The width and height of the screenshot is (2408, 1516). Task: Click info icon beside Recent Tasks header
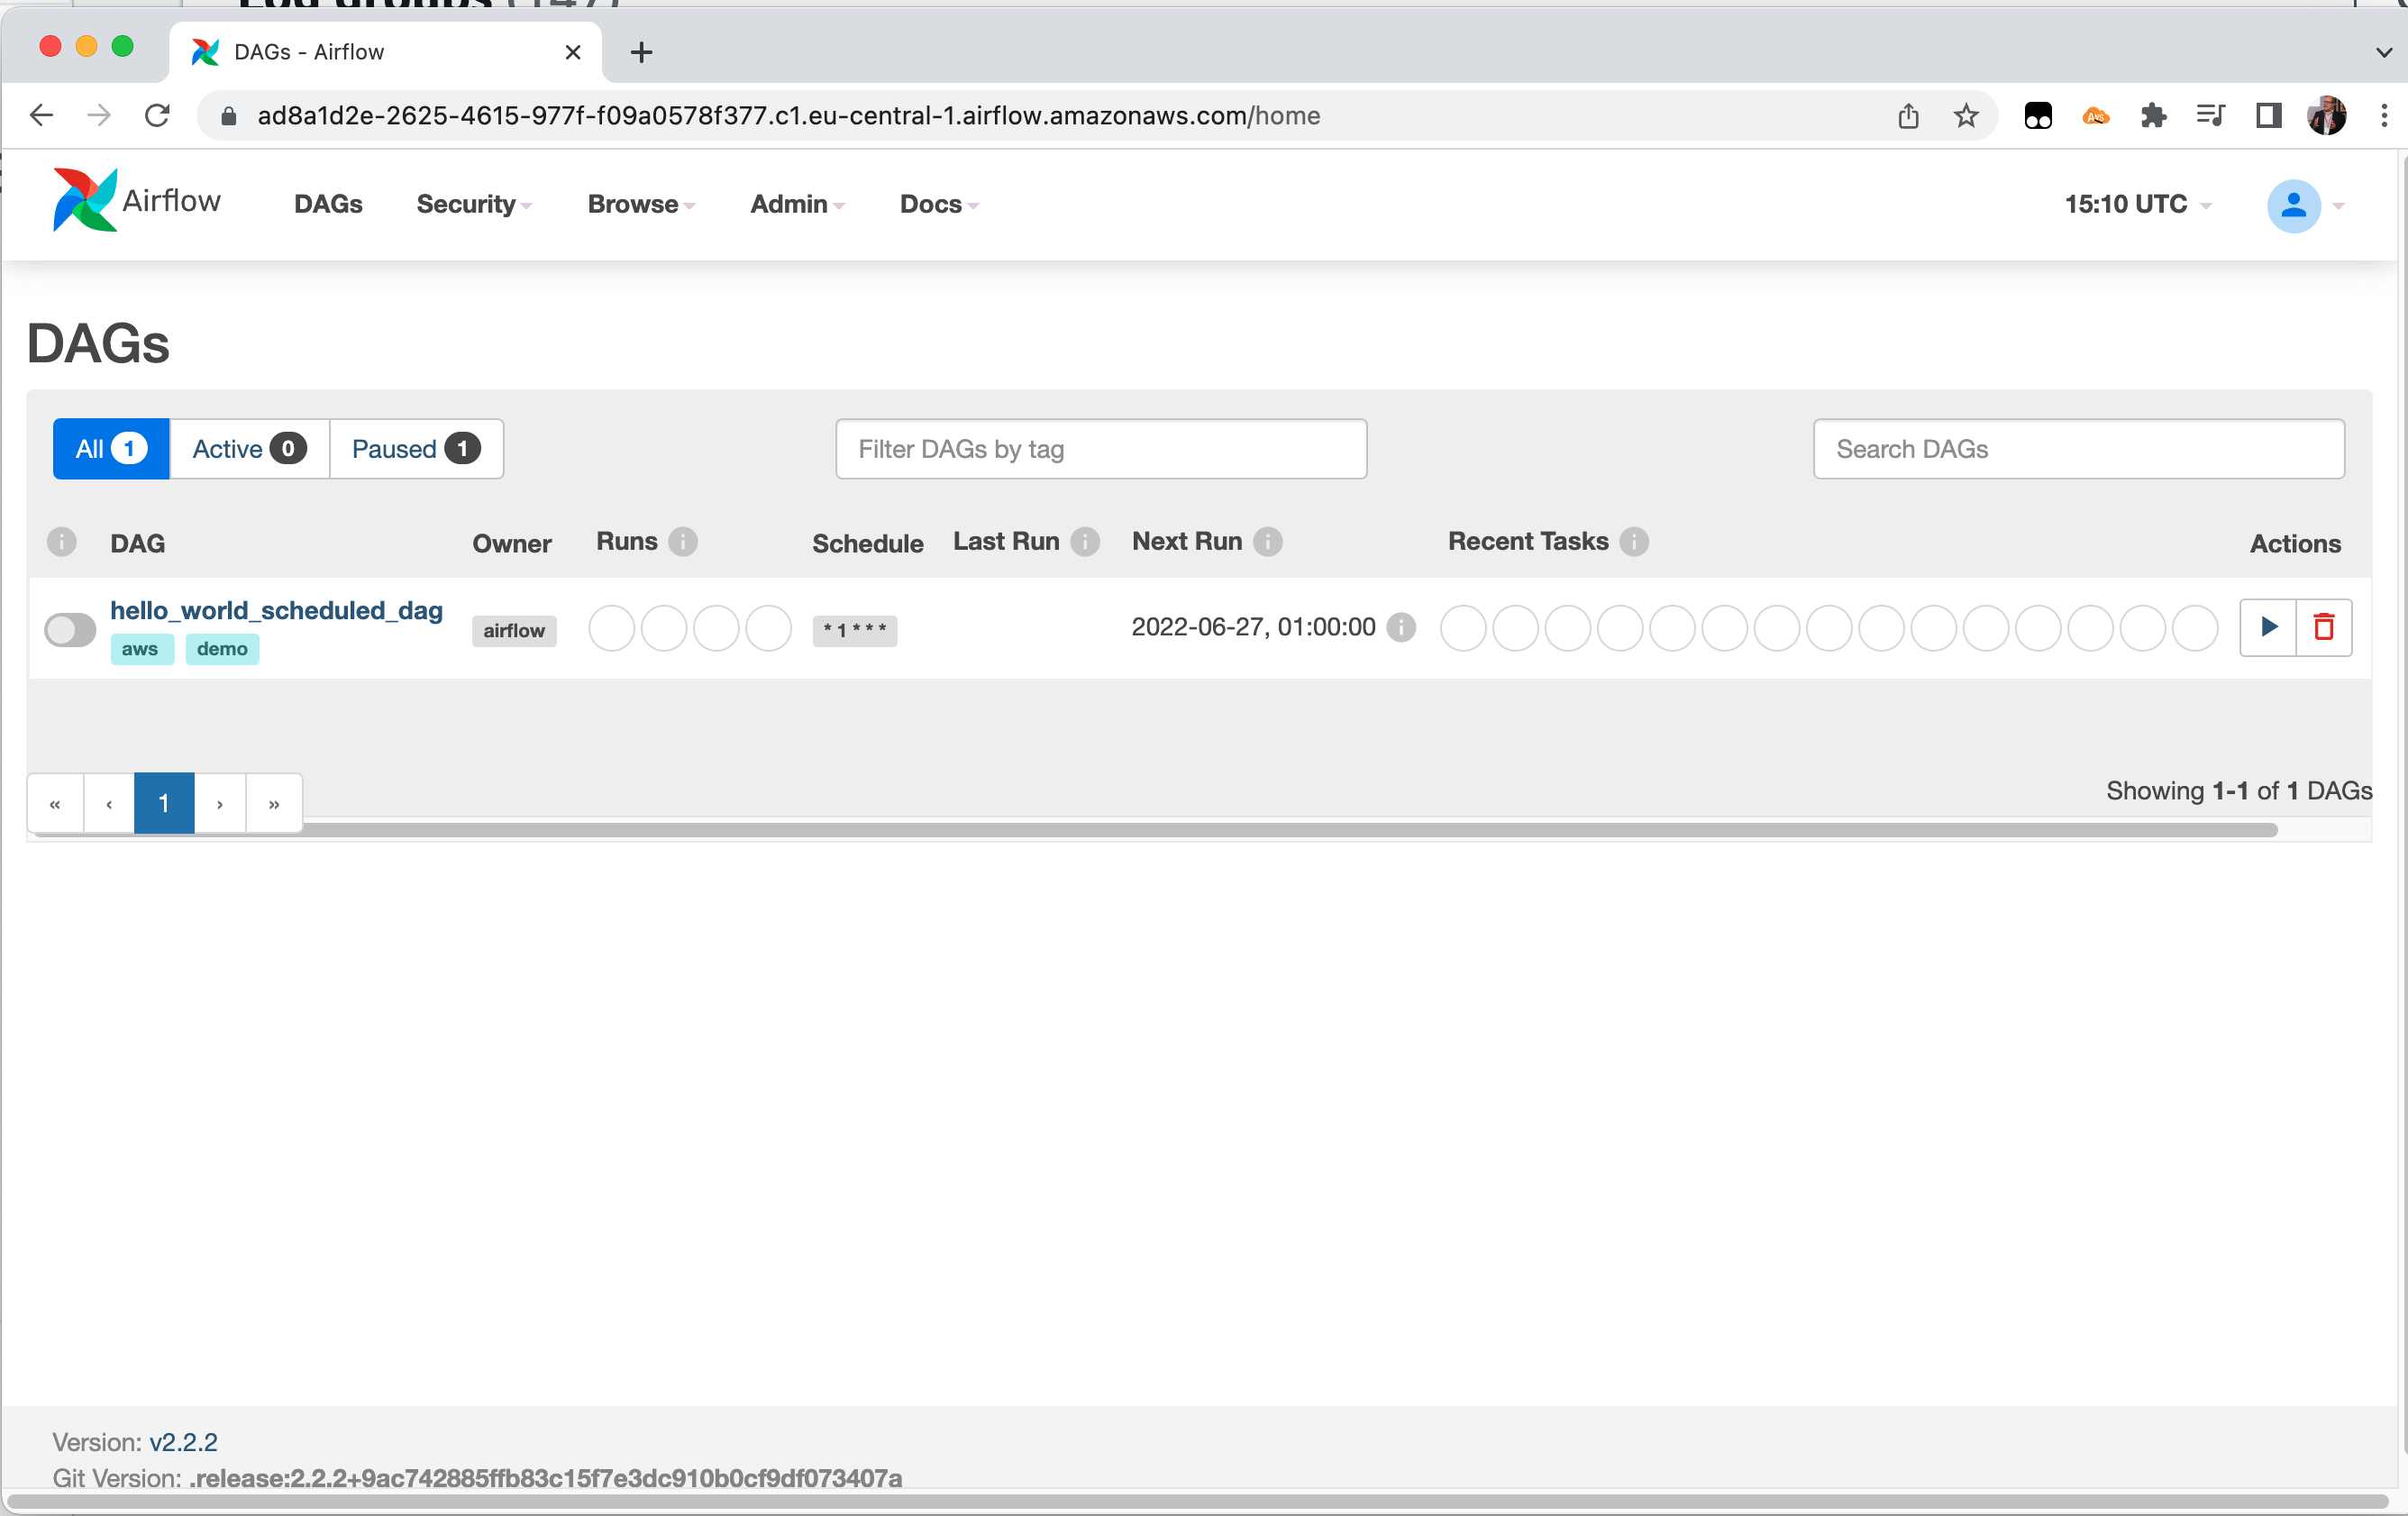pyautogui.click(x=1634, y=541)
